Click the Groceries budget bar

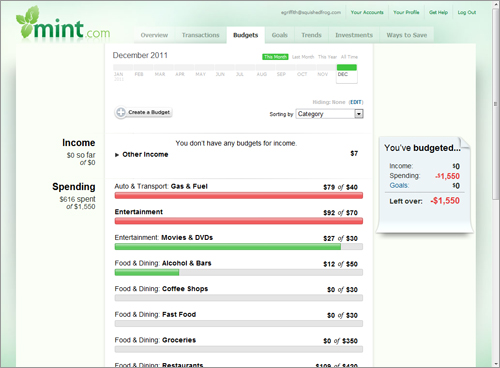[x=239, y=349]
